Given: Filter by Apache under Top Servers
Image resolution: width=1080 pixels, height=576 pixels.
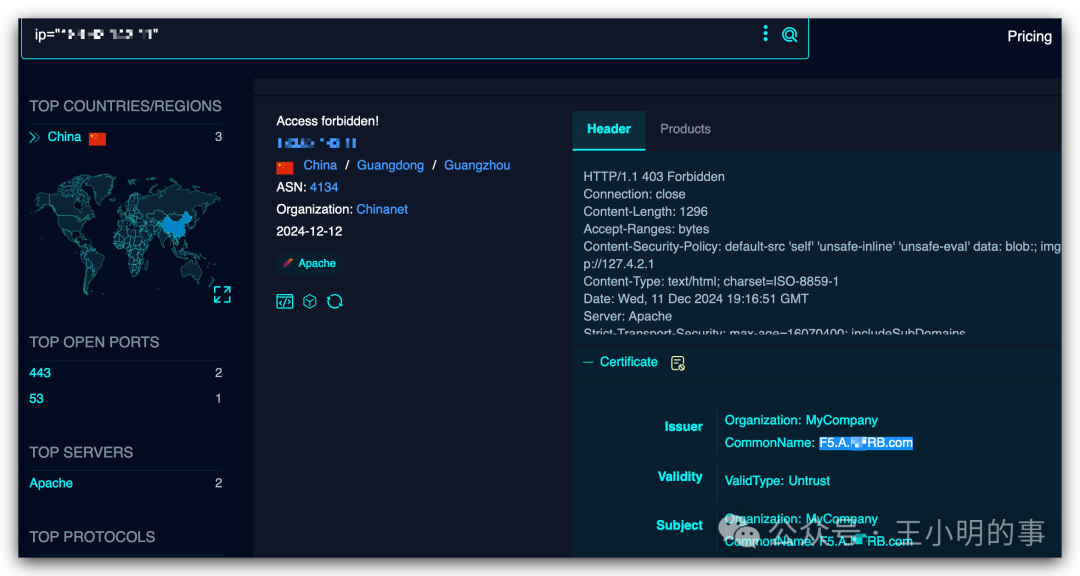Looking at the screenshot, I should pyautogui.click(x=51, y=483).
